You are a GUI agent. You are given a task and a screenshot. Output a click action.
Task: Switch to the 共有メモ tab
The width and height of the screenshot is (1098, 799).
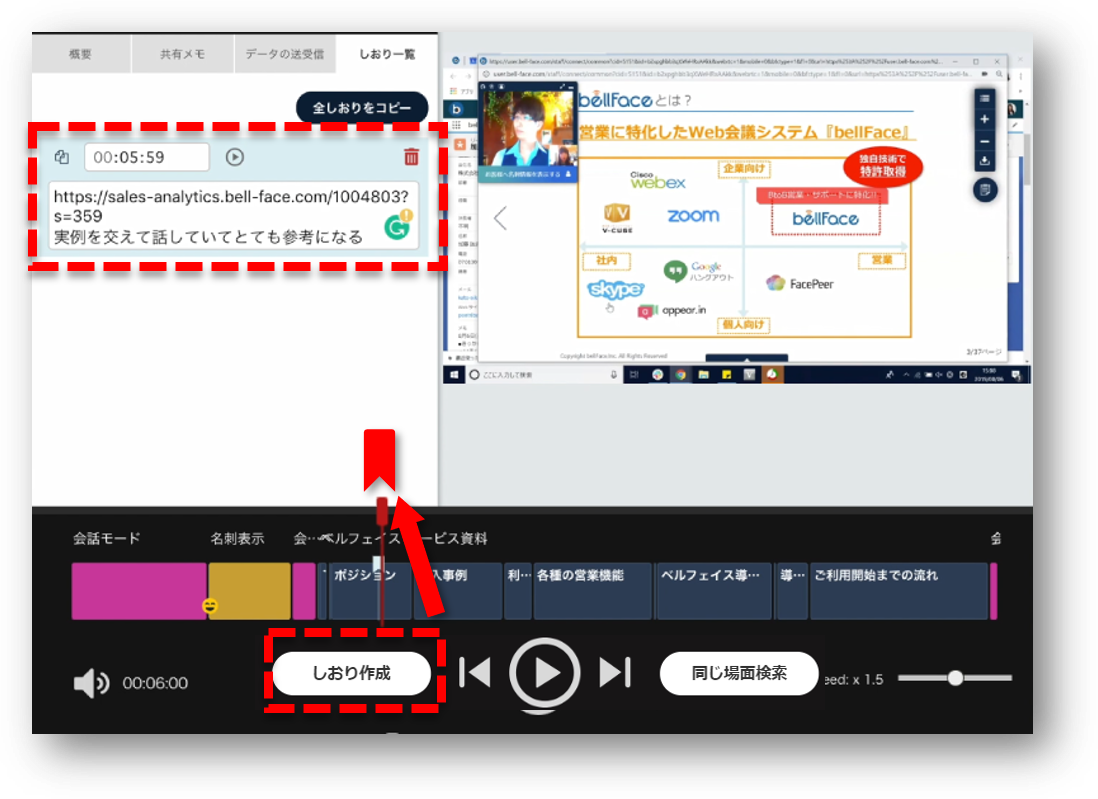(x=182, y=54)
